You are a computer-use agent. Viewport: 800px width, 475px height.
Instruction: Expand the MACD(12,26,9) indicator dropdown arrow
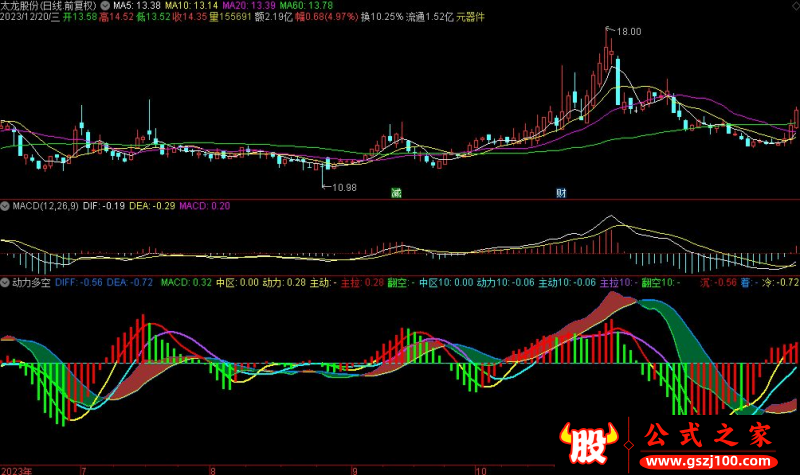(x=5, y=206)
